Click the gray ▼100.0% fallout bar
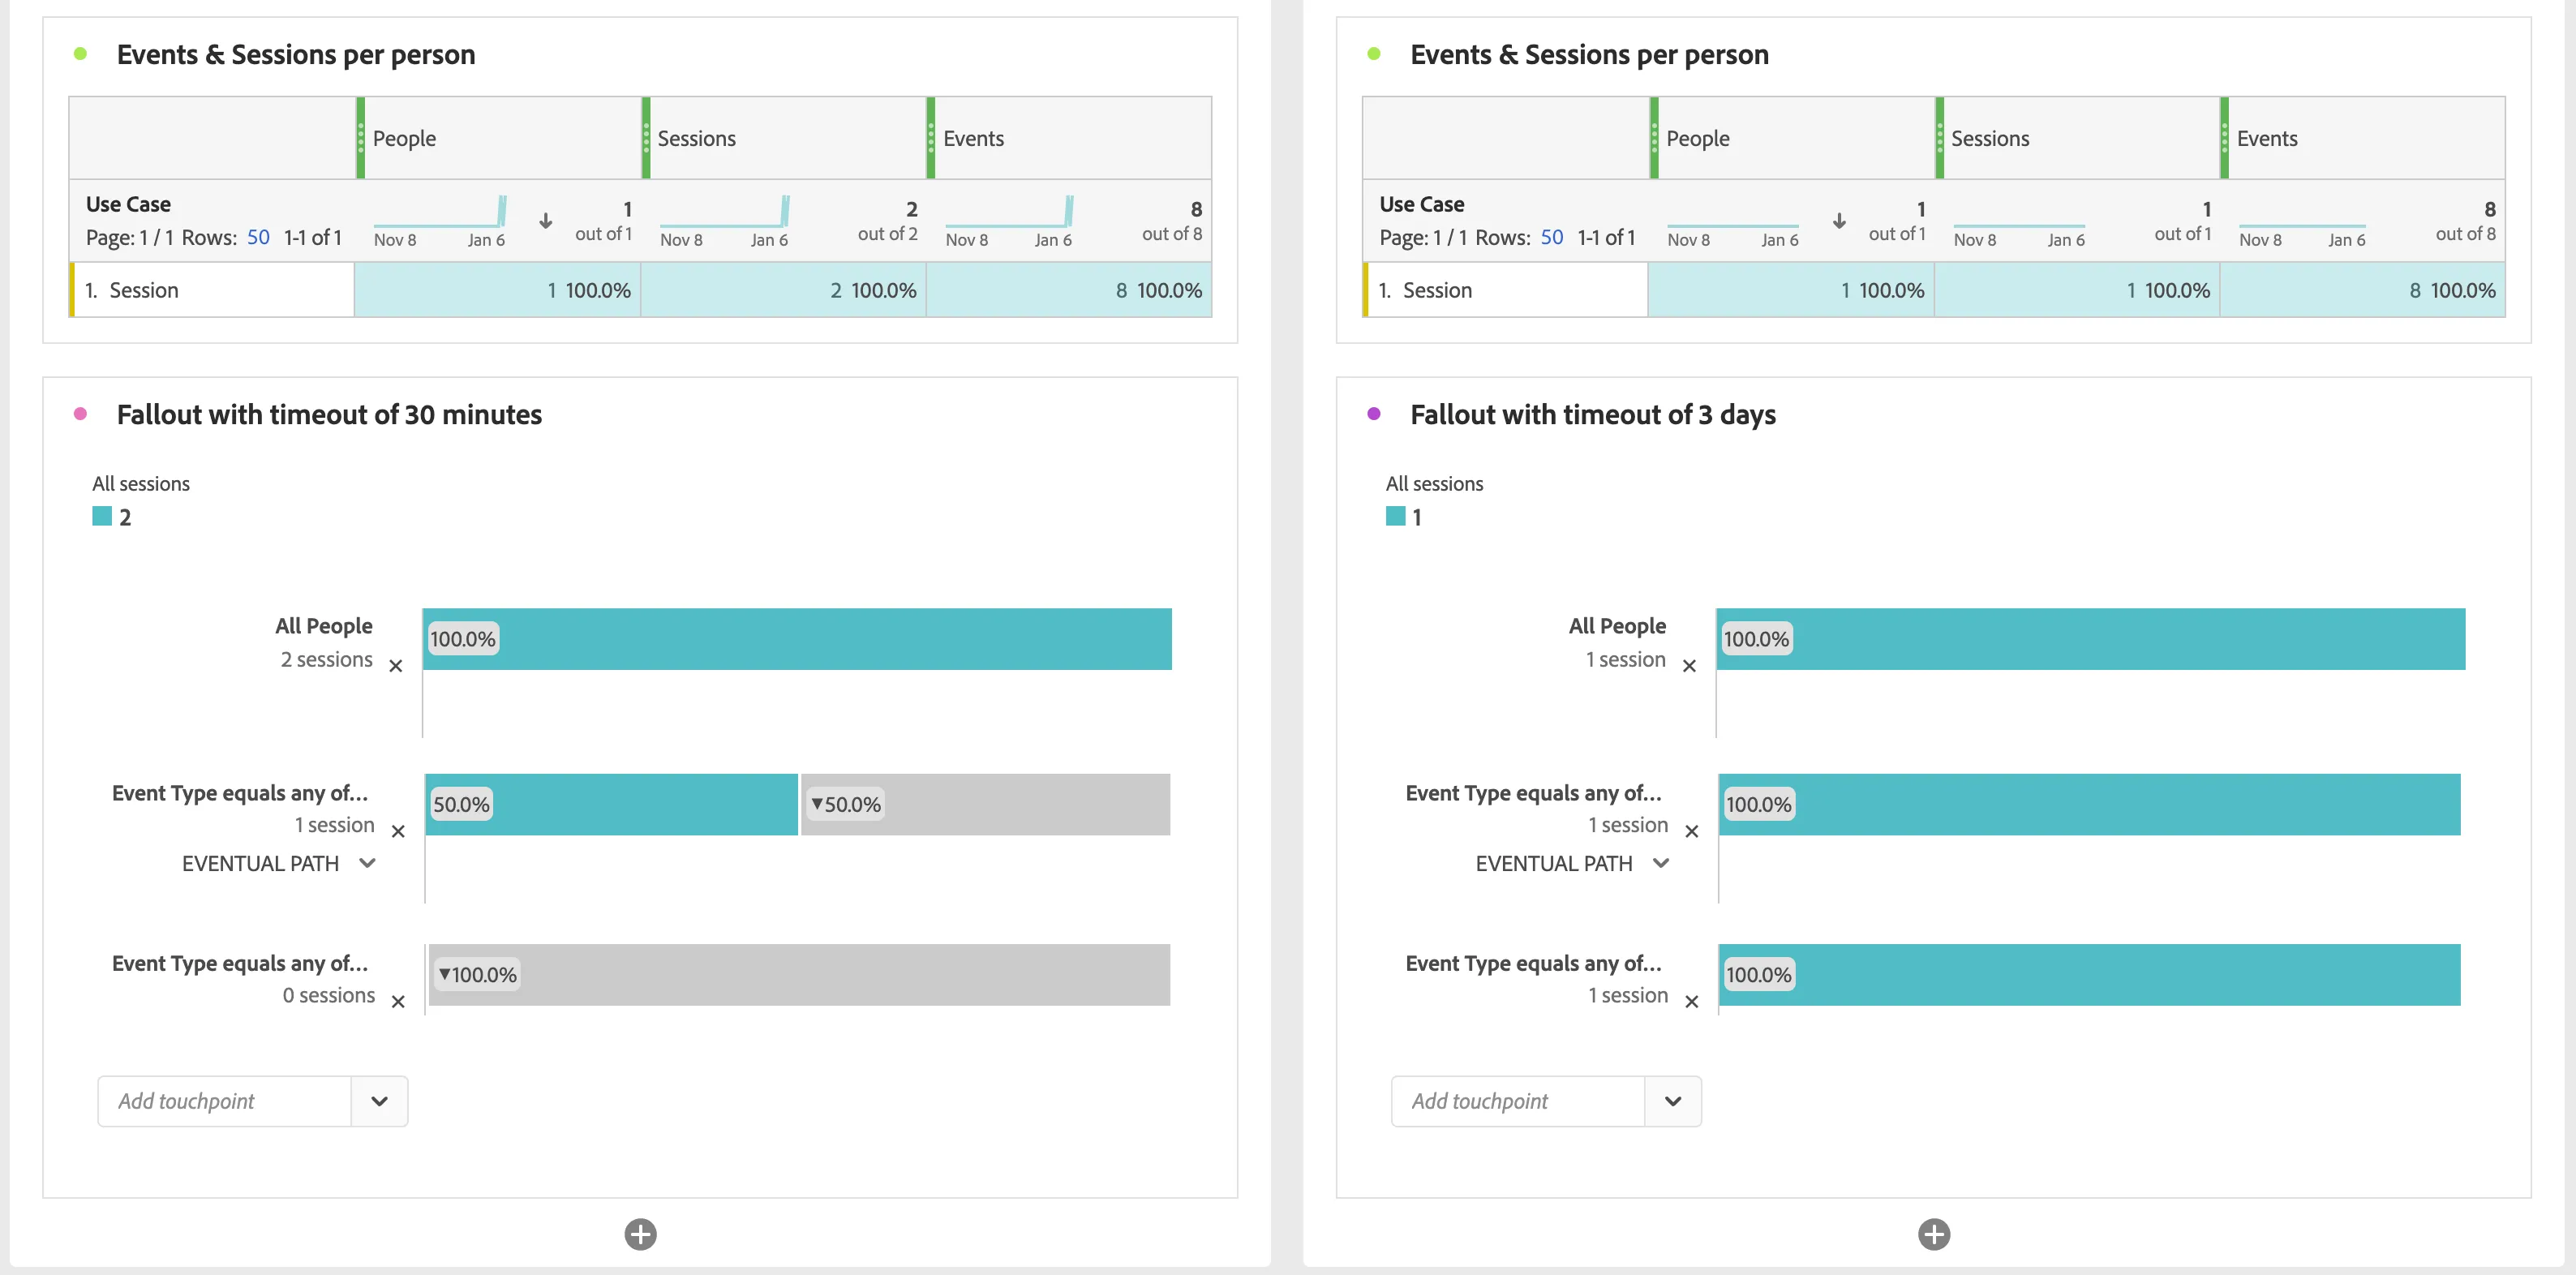The image size is (2576, 1275). pyautogui.click(x=799, y=974)
